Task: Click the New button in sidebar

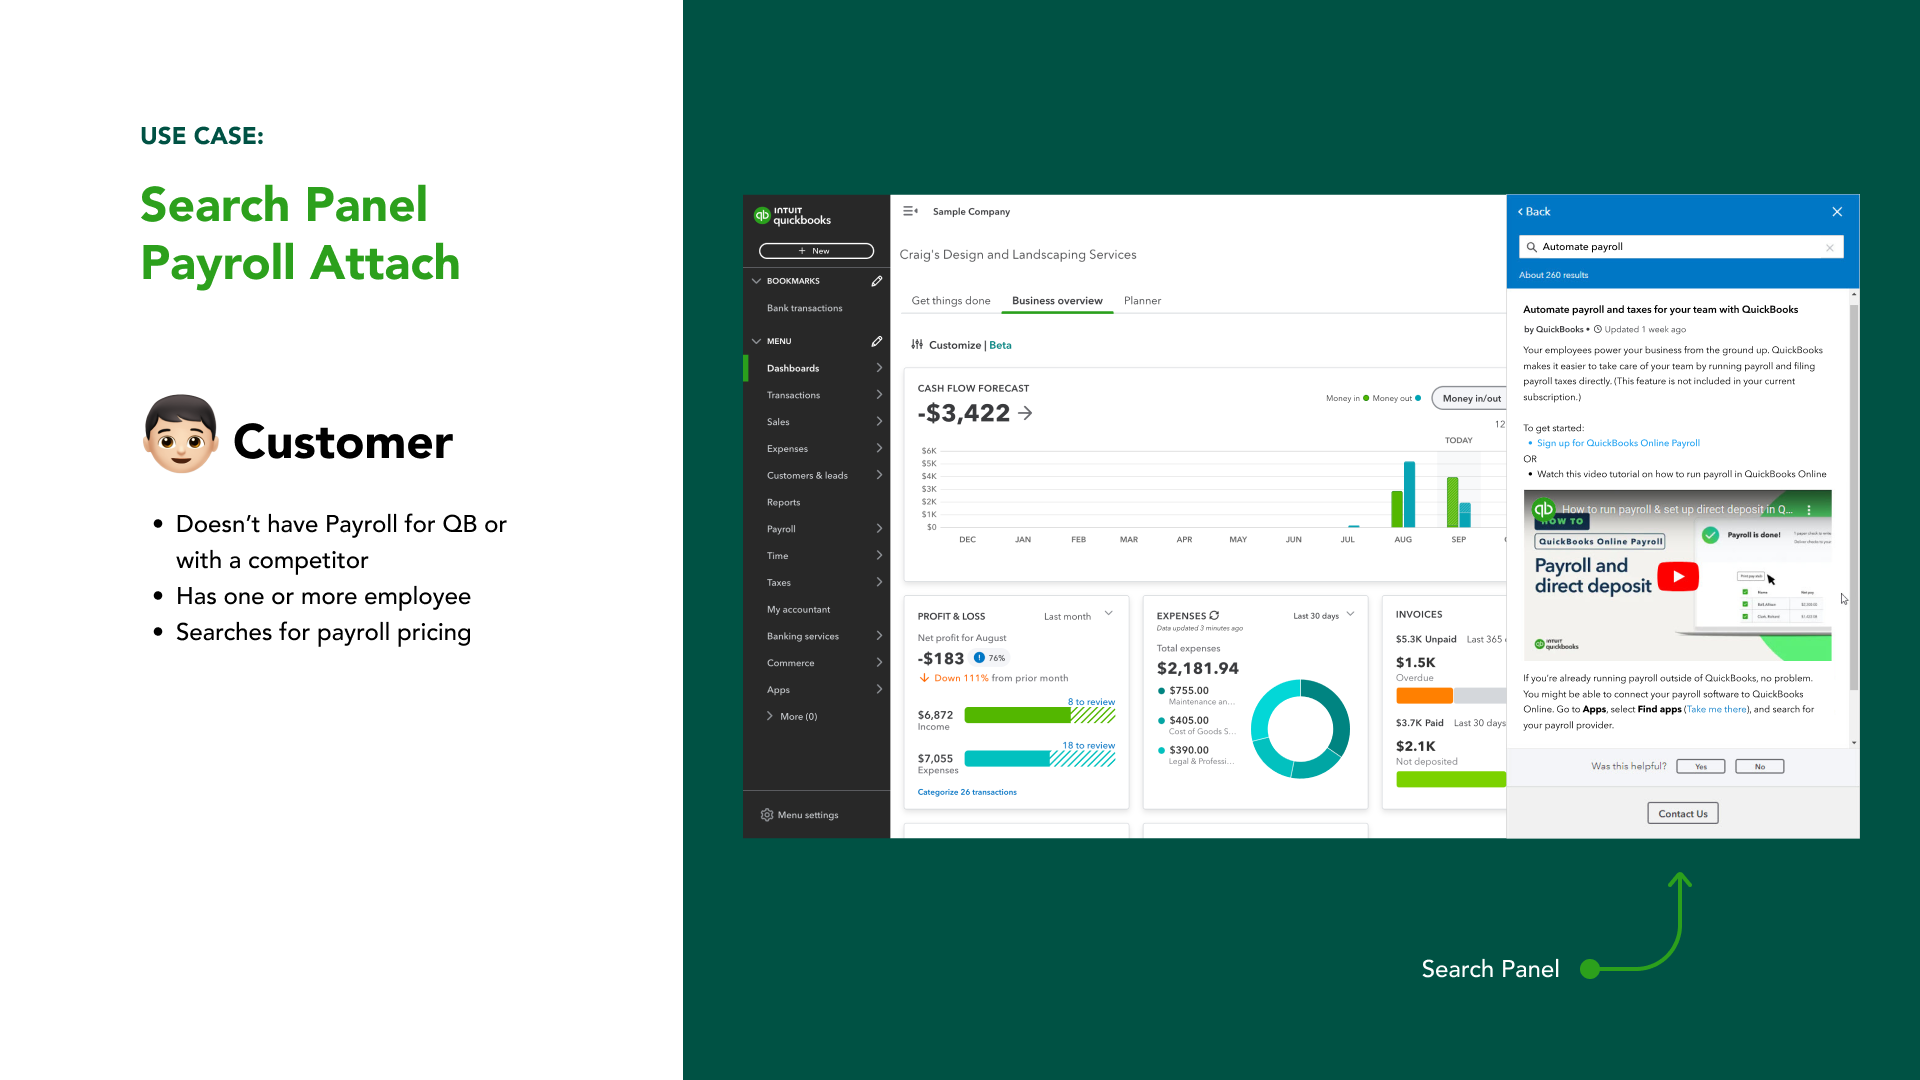Action: click(x=816, y=251)
